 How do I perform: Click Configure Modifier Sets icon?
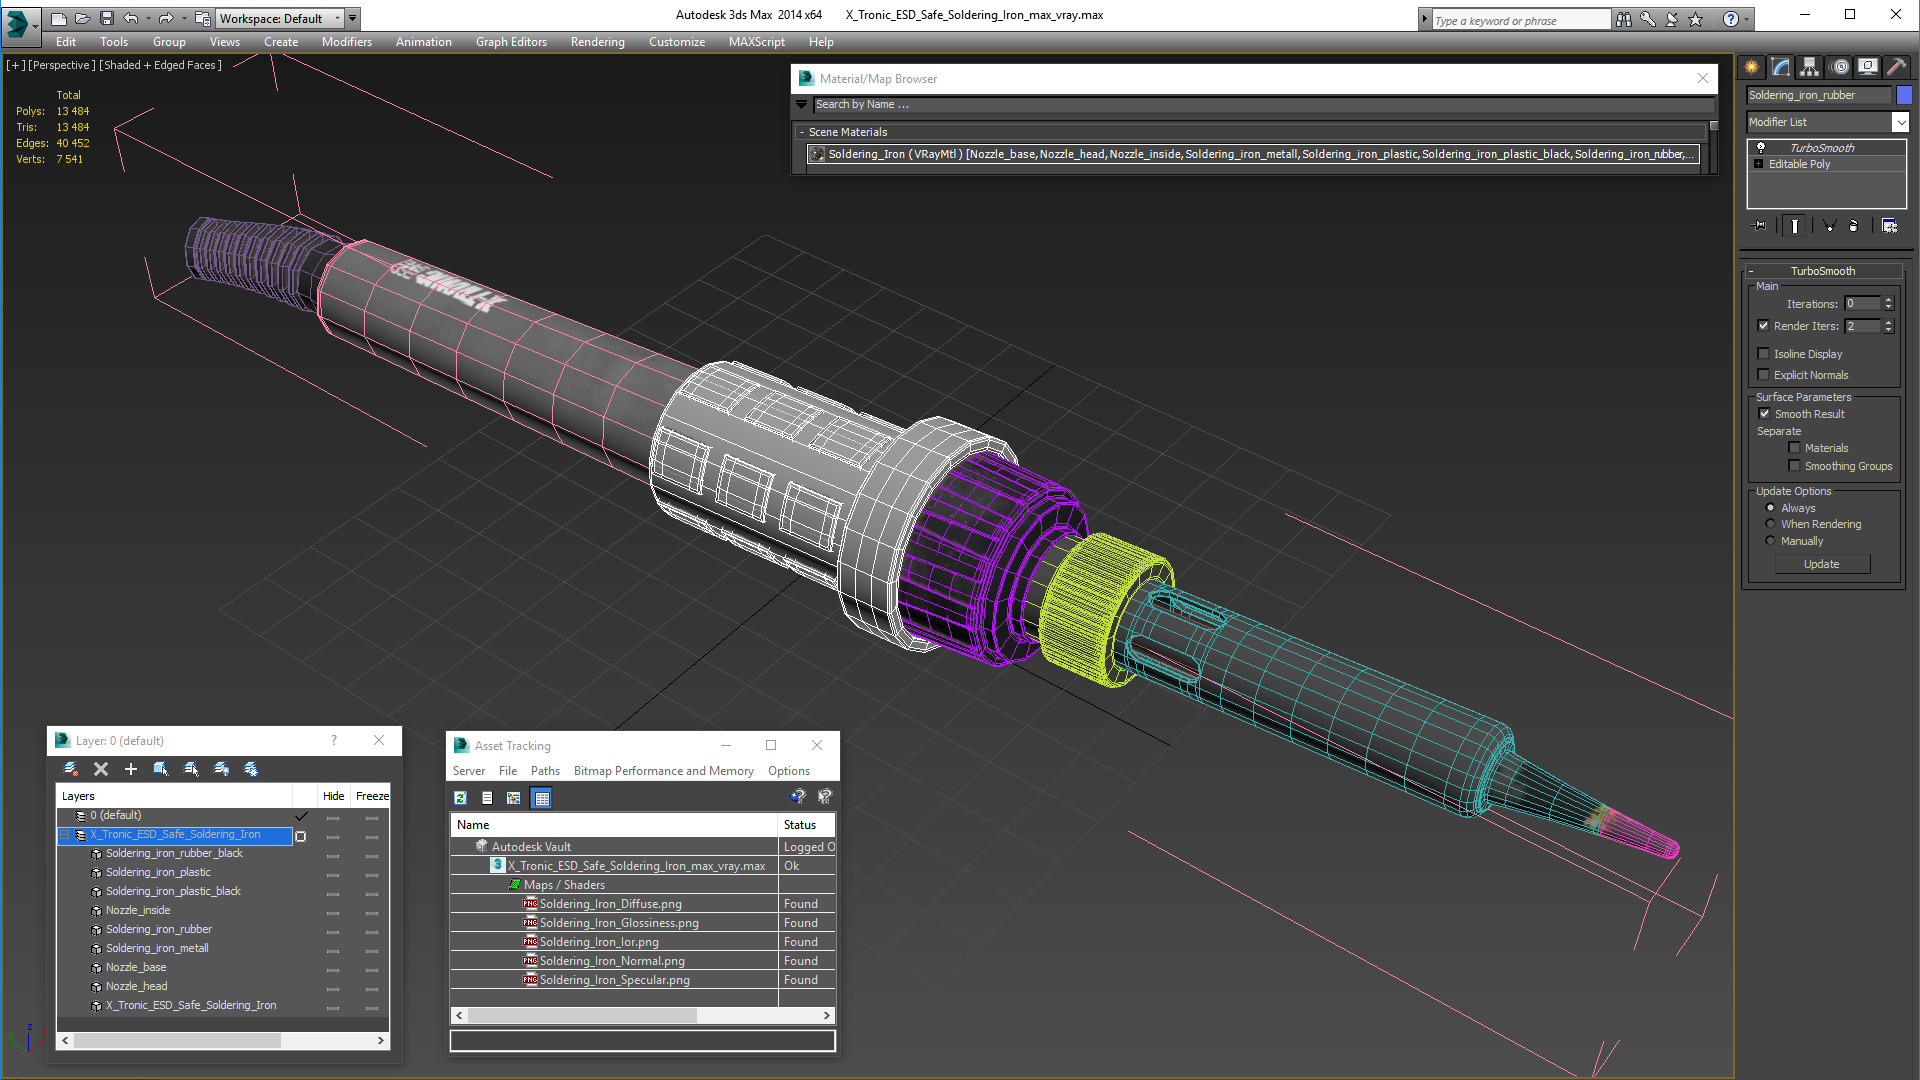coord(1889,226)
